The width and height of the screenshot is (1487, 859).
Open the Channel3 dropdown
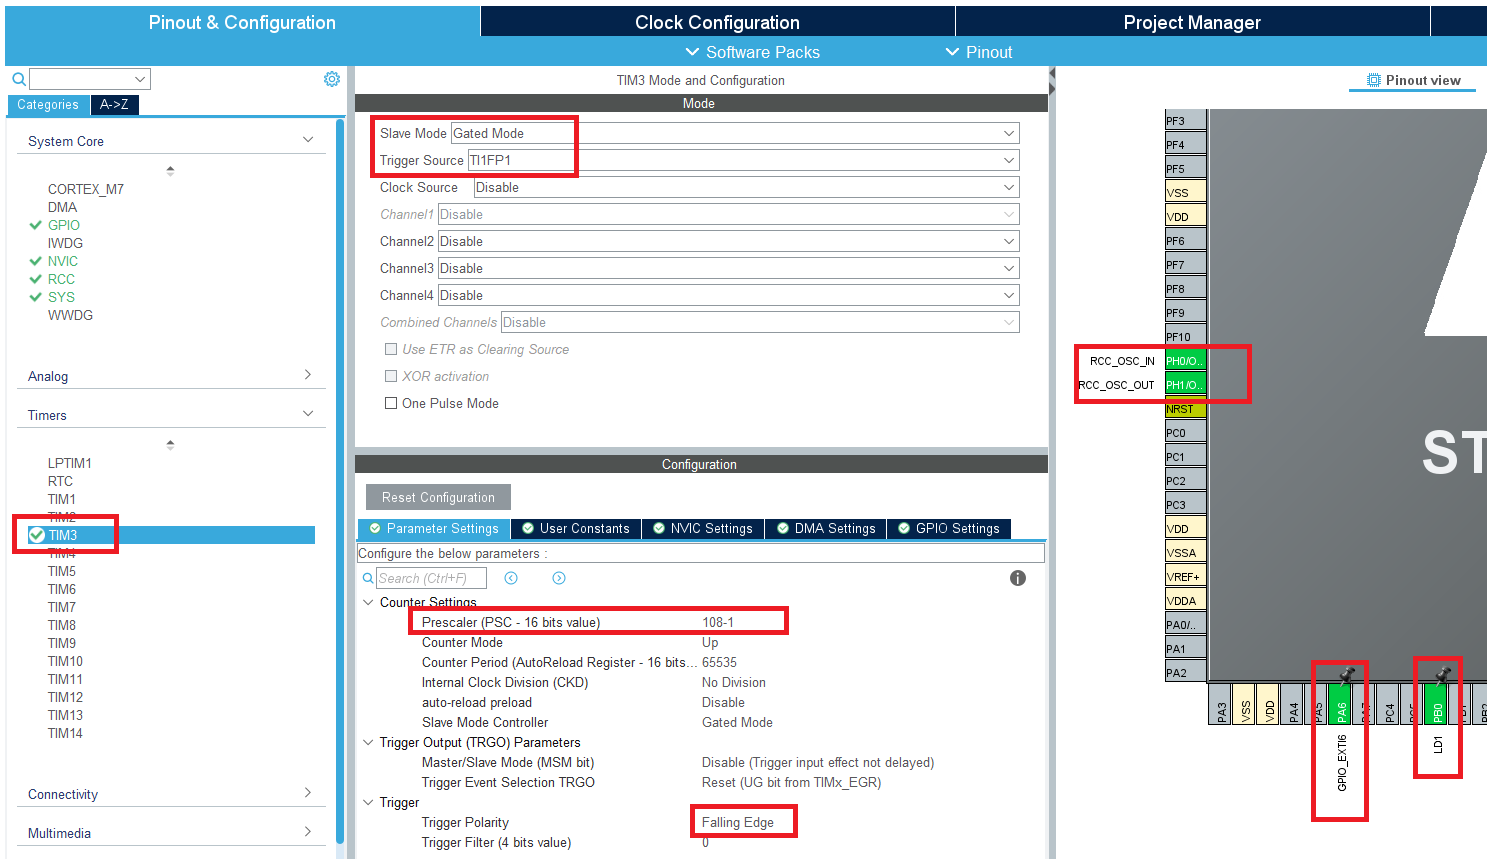[x=728, y=268]
